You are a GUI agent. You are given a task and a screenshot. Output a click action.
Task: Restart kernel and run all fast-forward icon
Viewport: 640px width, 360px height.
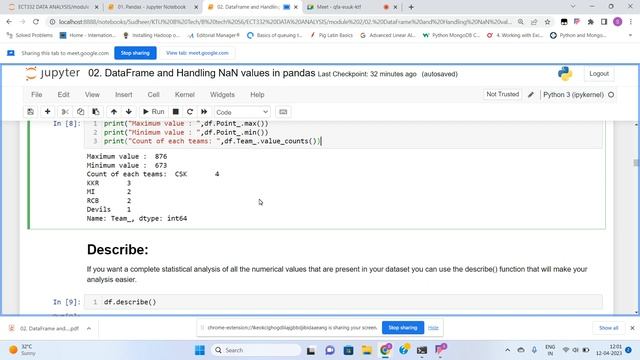coord(204,112)
